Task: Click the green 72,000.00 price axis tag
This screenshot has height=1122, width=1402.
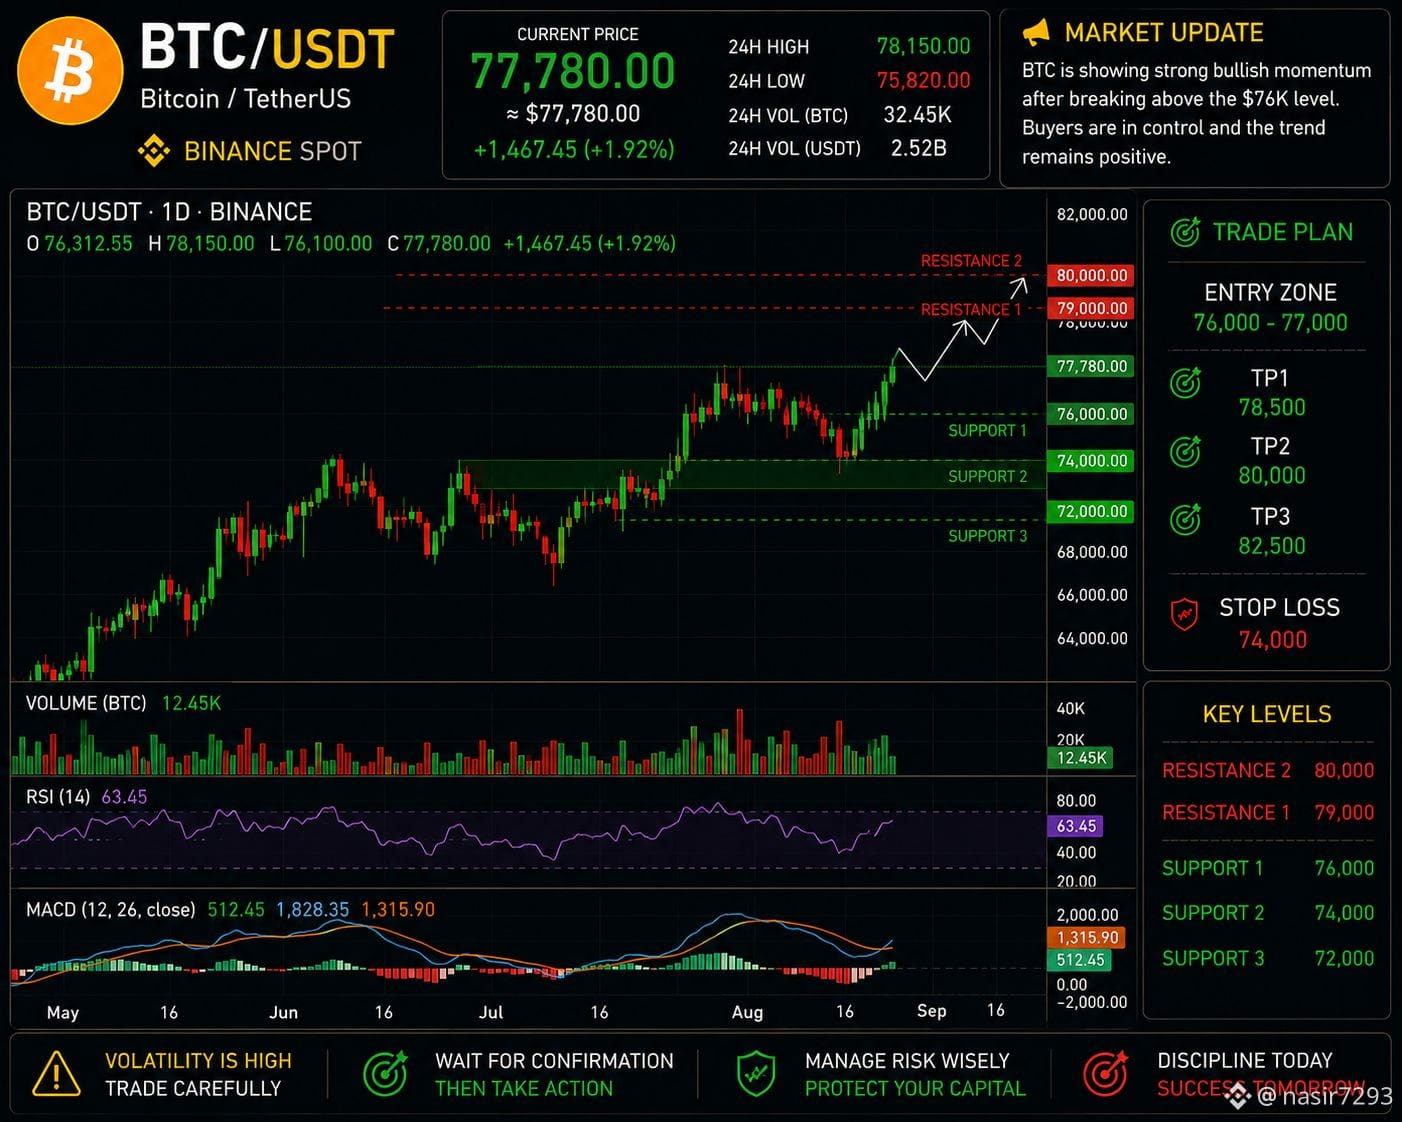Action: 1091,511
